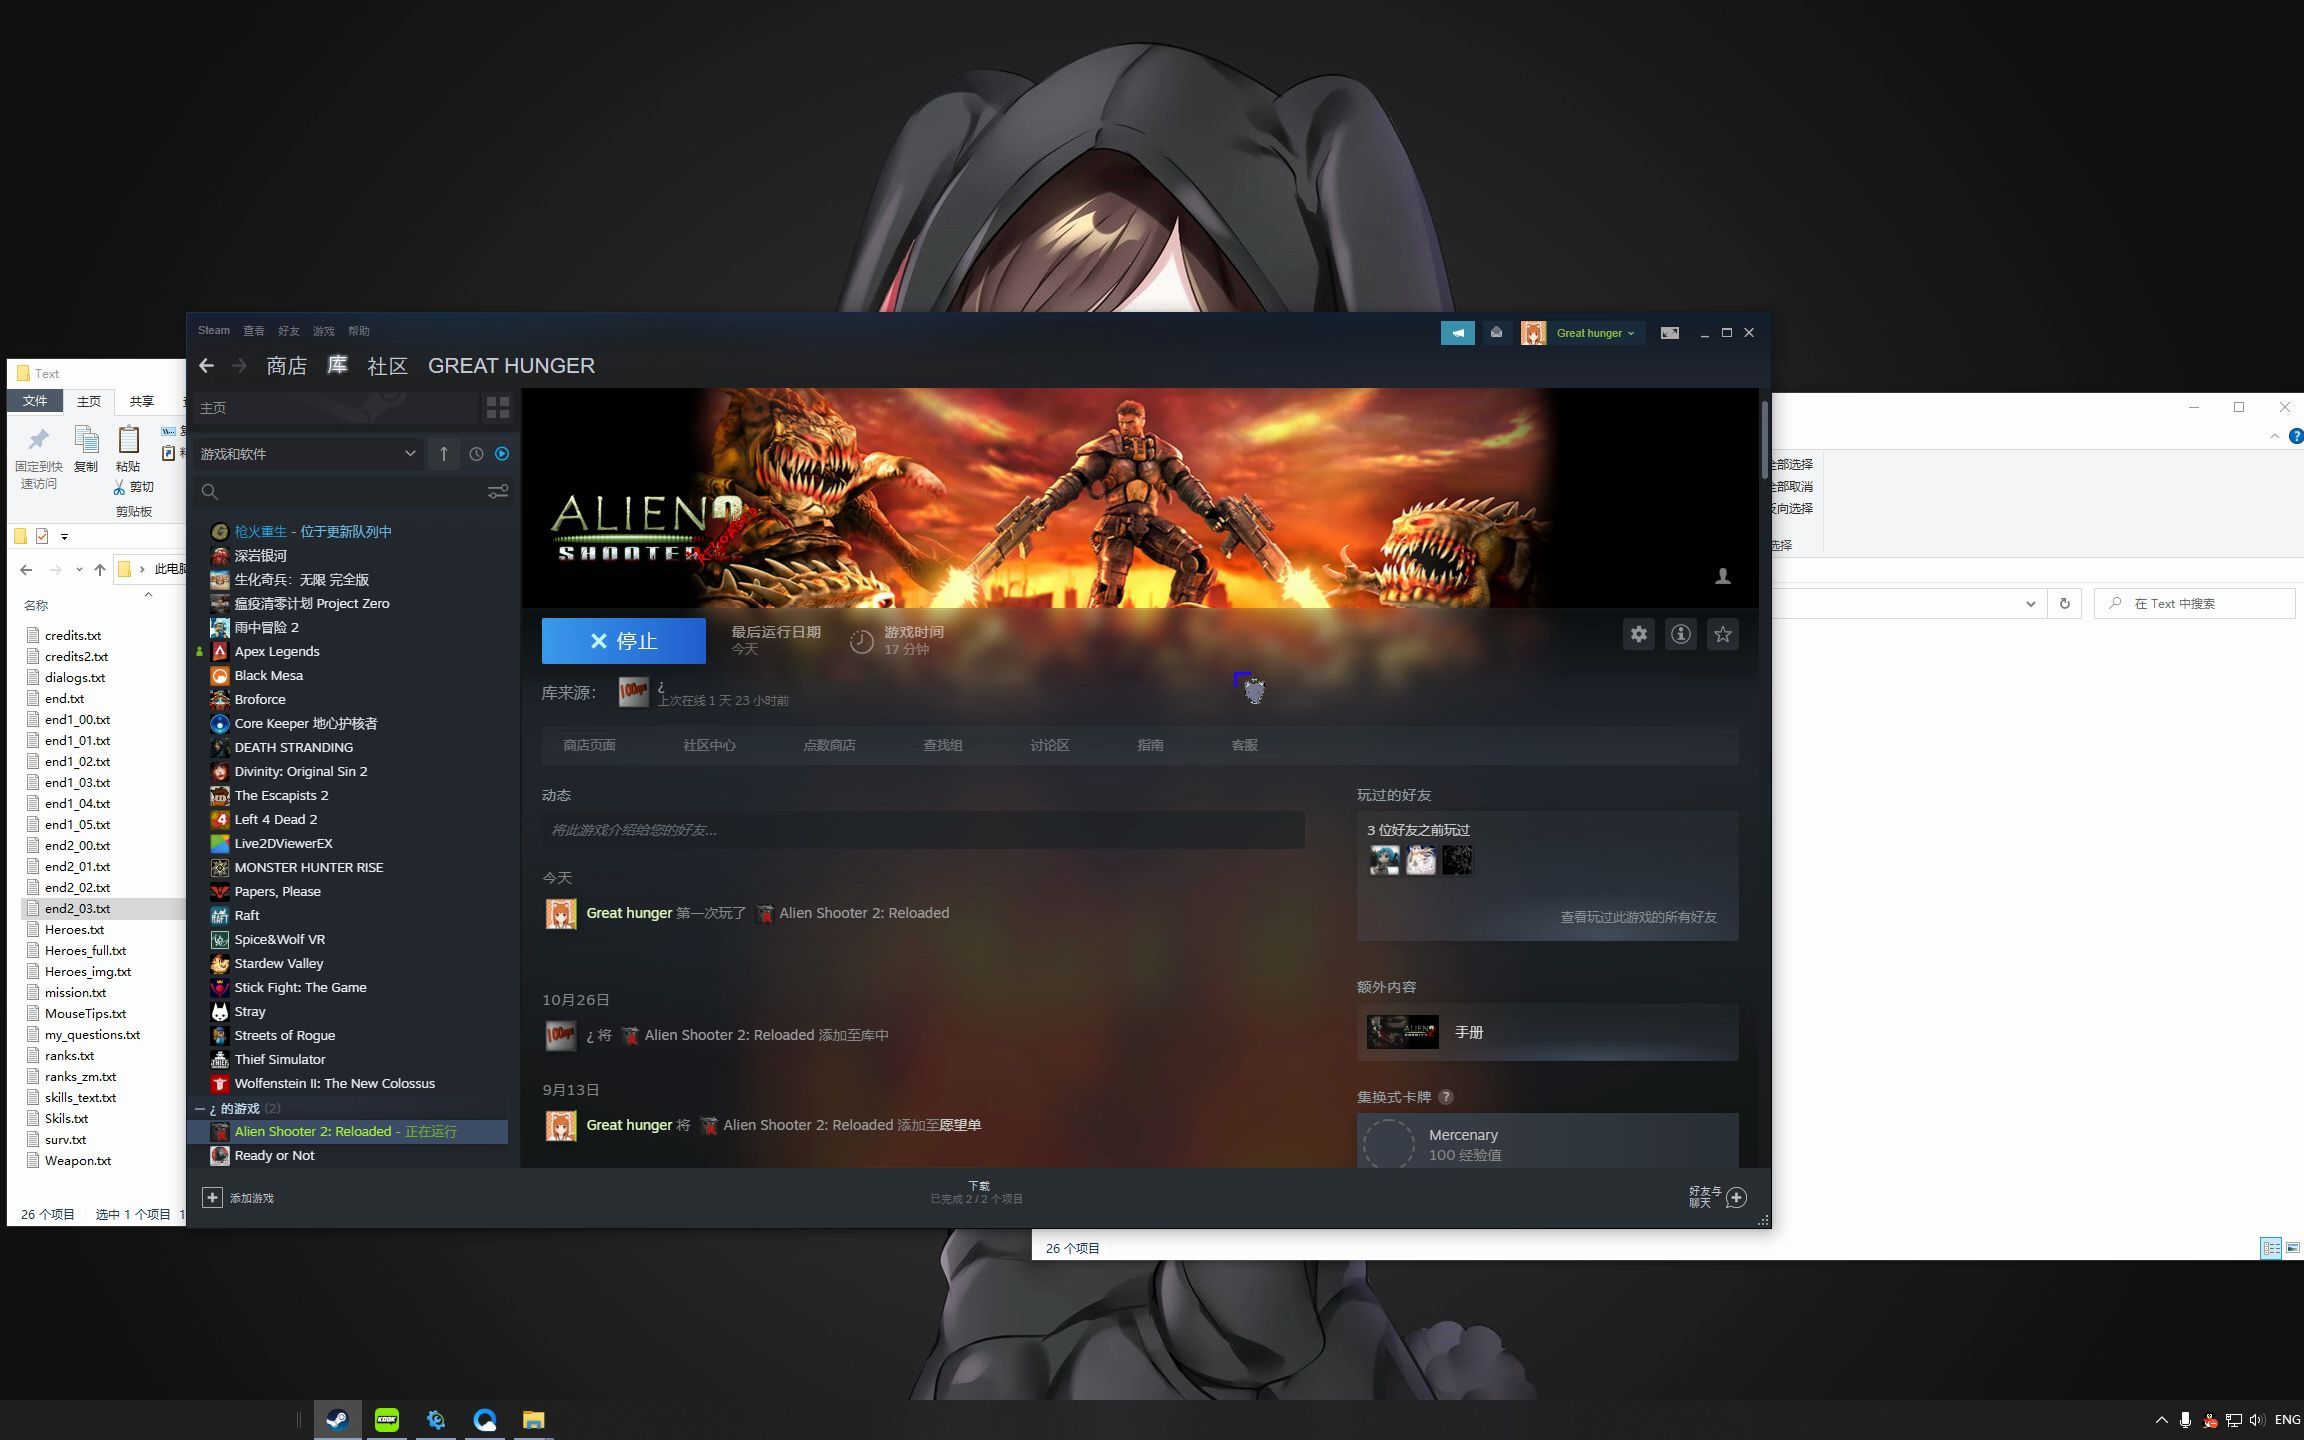Expand the Steam main menu dropdown
Screen dimensions: 2304x1440
214,330
